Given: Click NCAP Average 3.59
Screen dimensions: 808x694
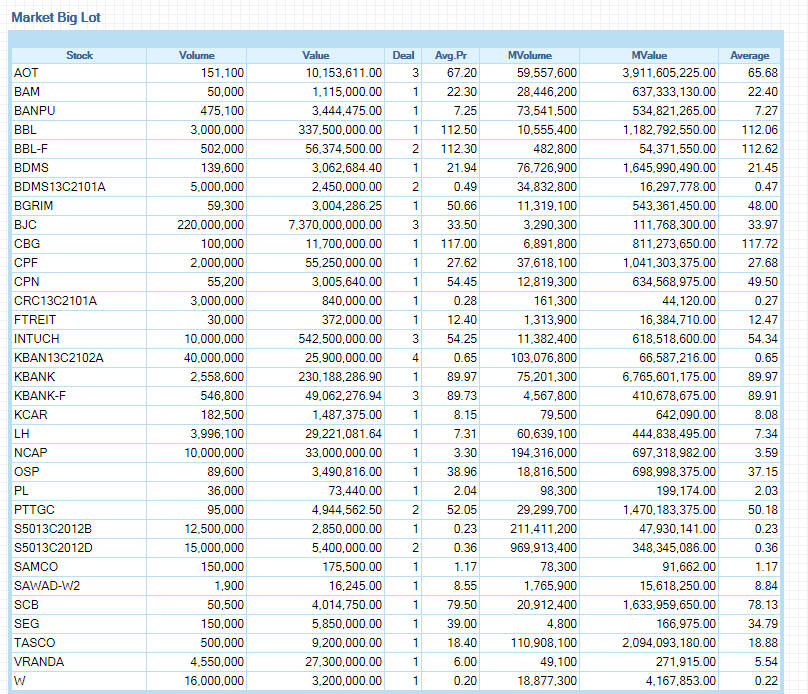Looking at the screenshot, I should click(766, 453).
